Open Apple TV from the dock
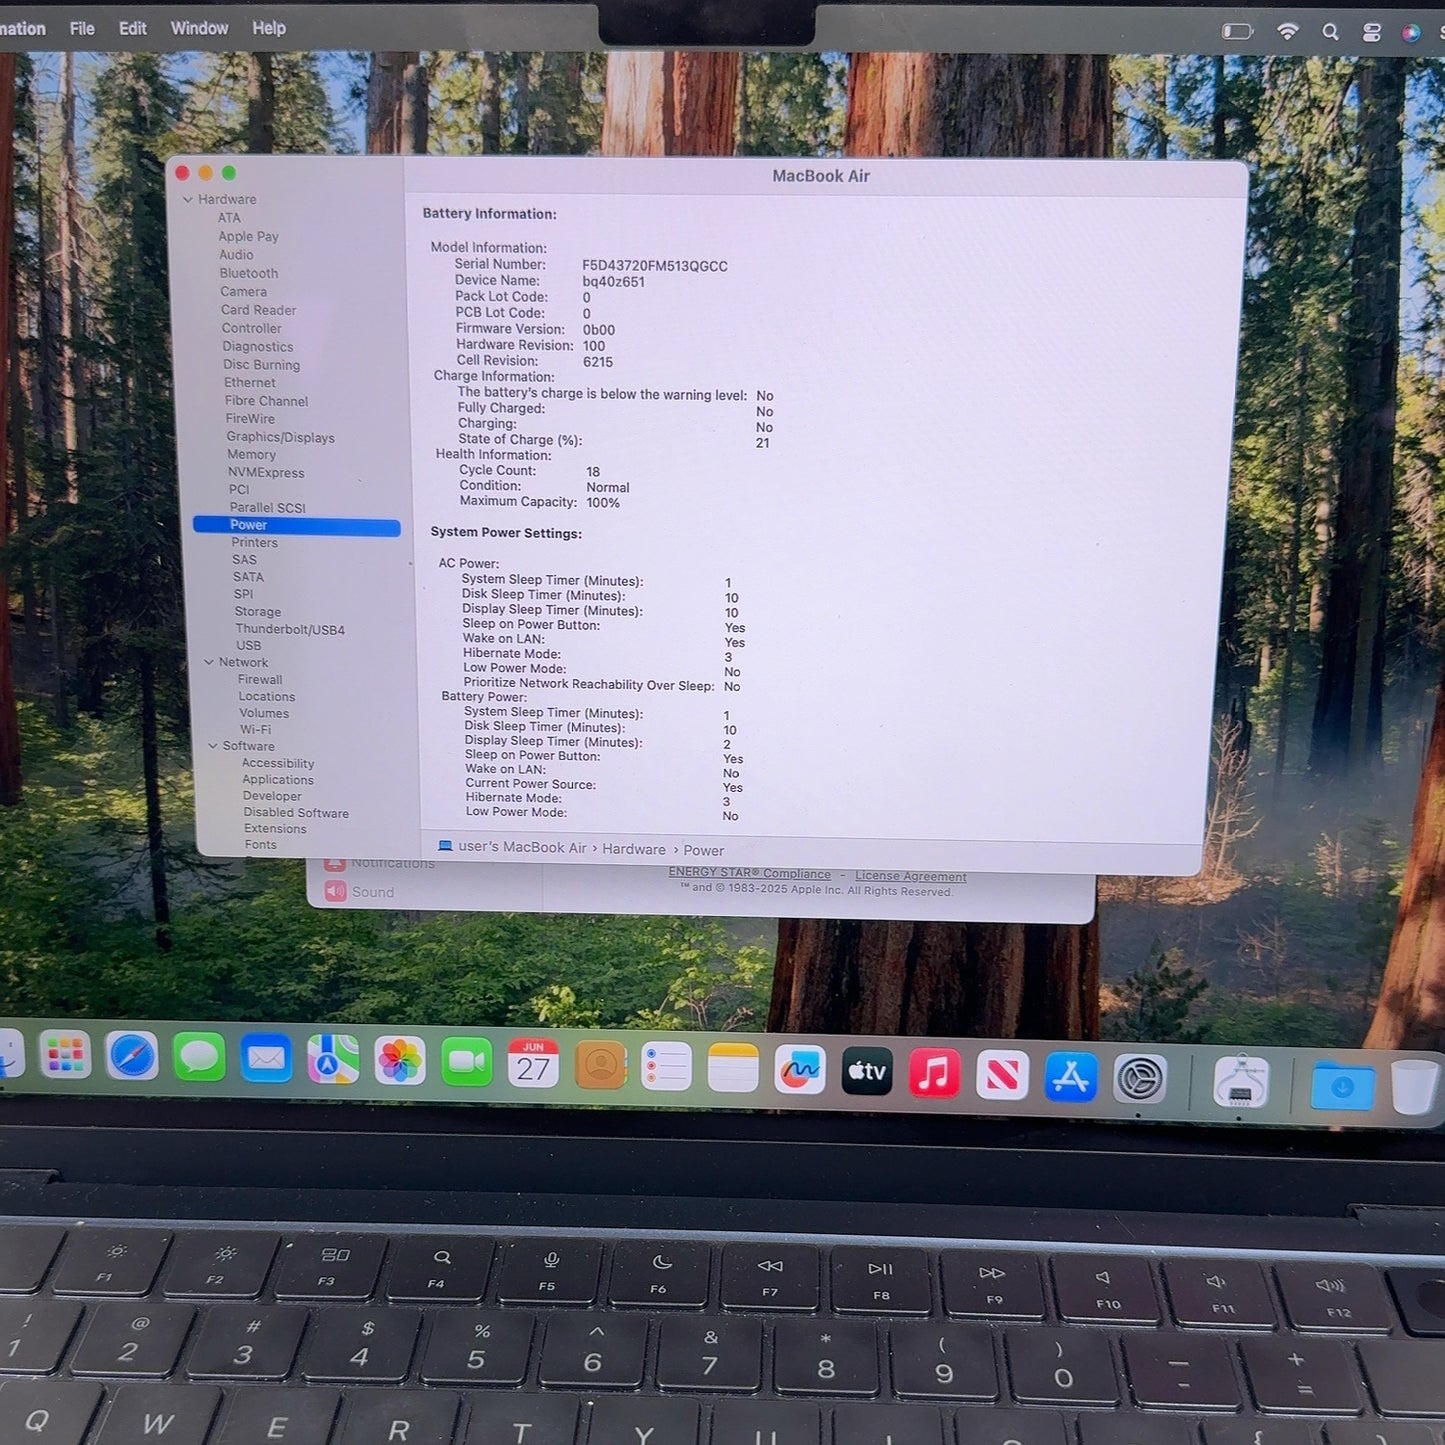 tap(867, 1071)
